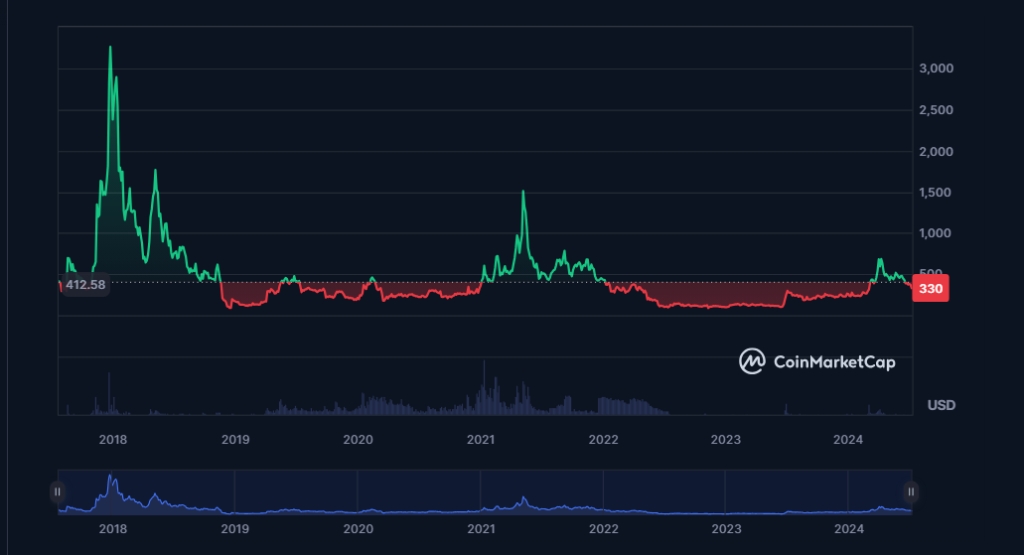Select 2022 on the main chart time axis

point(603,439)
